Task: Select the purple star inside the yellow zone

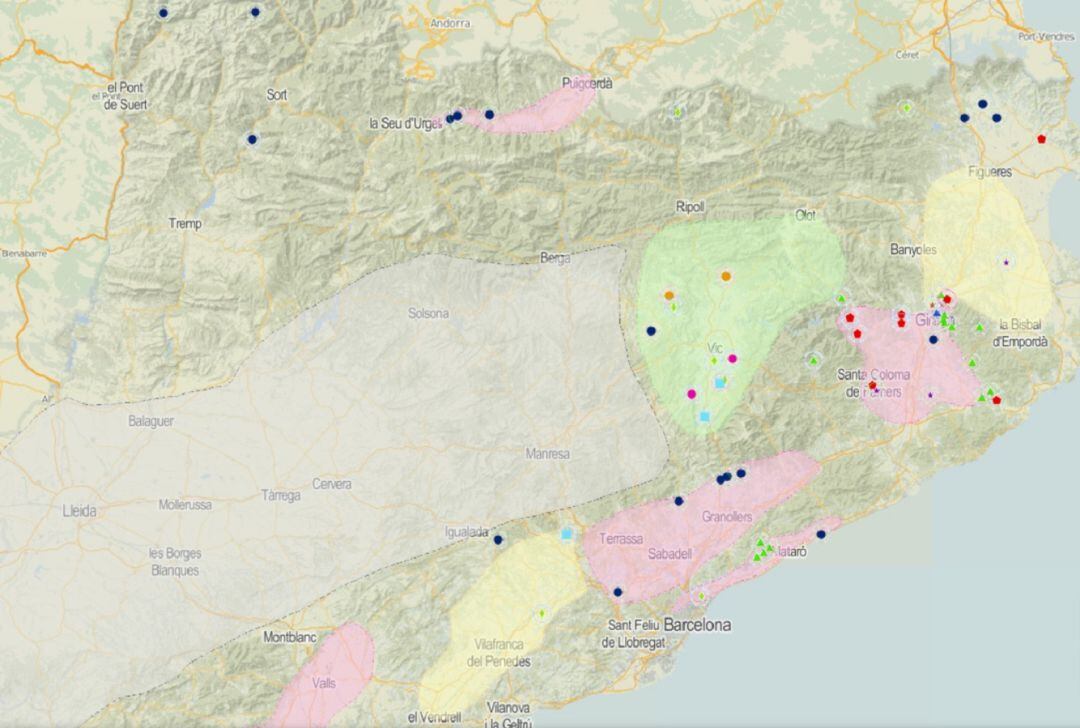Action: tap(1005, 262)
